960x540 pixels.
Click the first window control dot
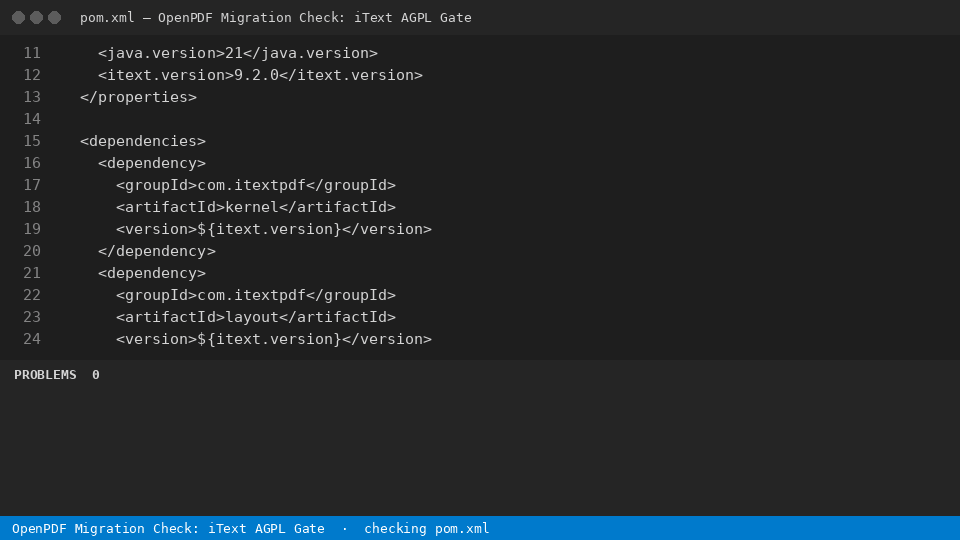(x=18, y=18)
